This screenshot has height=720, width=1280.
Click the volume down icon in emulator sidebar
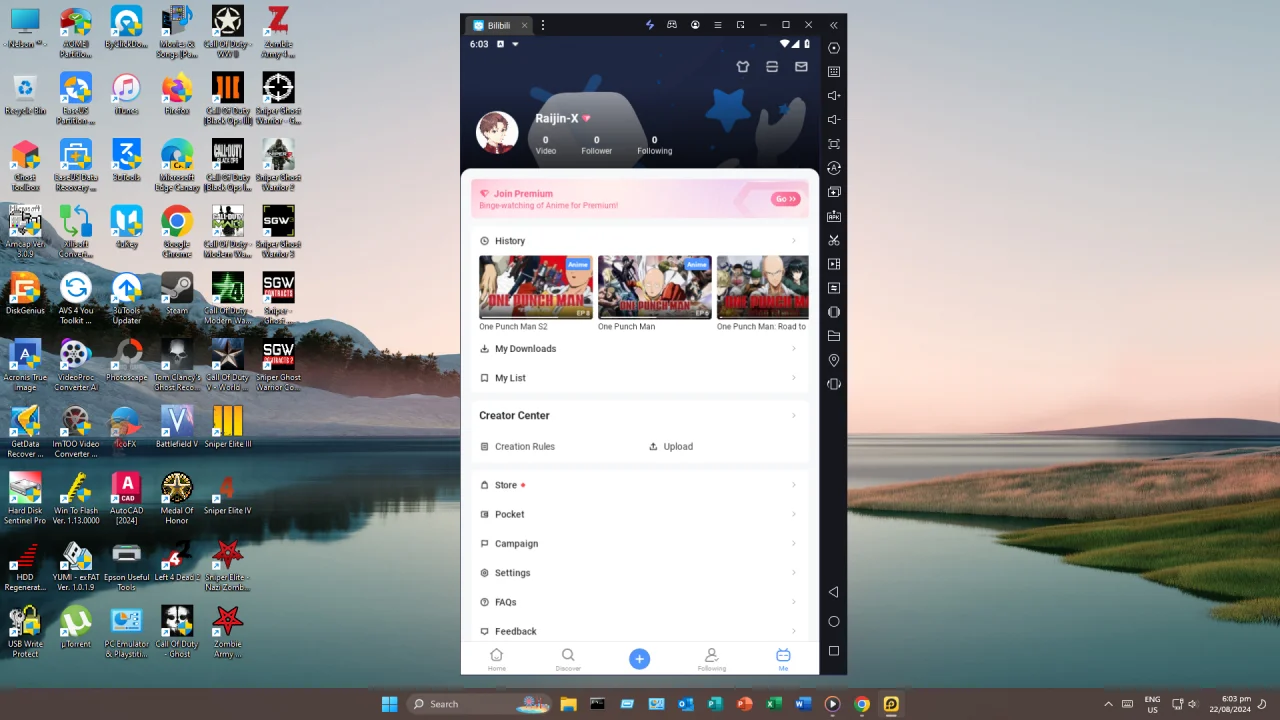click(x=834, y=120)
